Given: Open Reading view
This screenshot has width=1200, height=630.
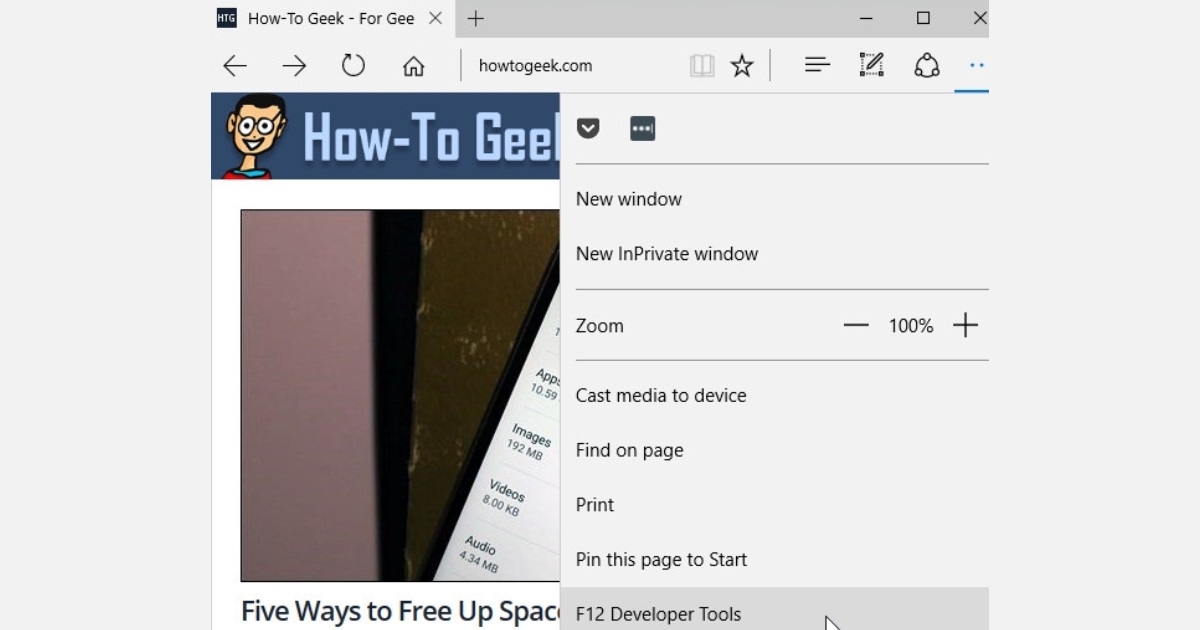Looking at the screenshot, I should 703,65.
